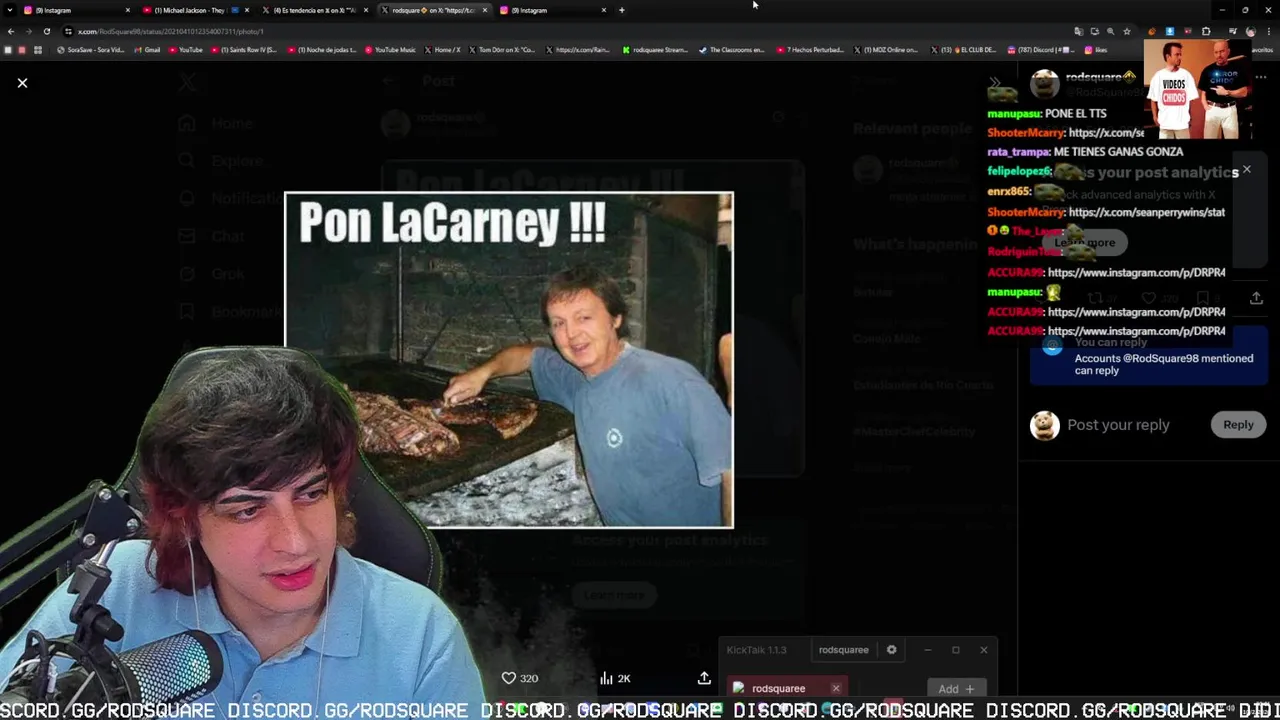Open the 7 Hechos Perturbadores bookmark
This screenshot has width=1280, height=720.
tap(812, 50)
